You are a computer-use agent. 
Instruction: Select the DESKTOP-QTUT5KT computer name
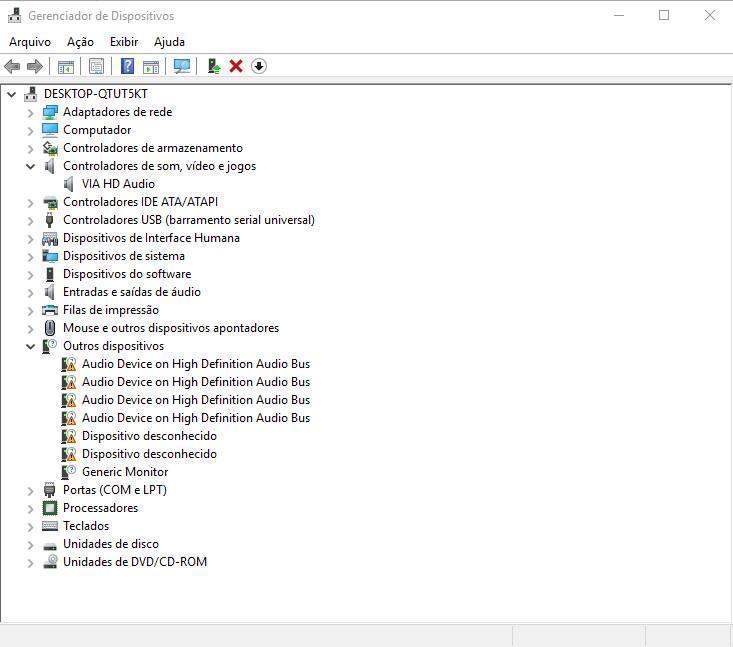click(96, 94)
